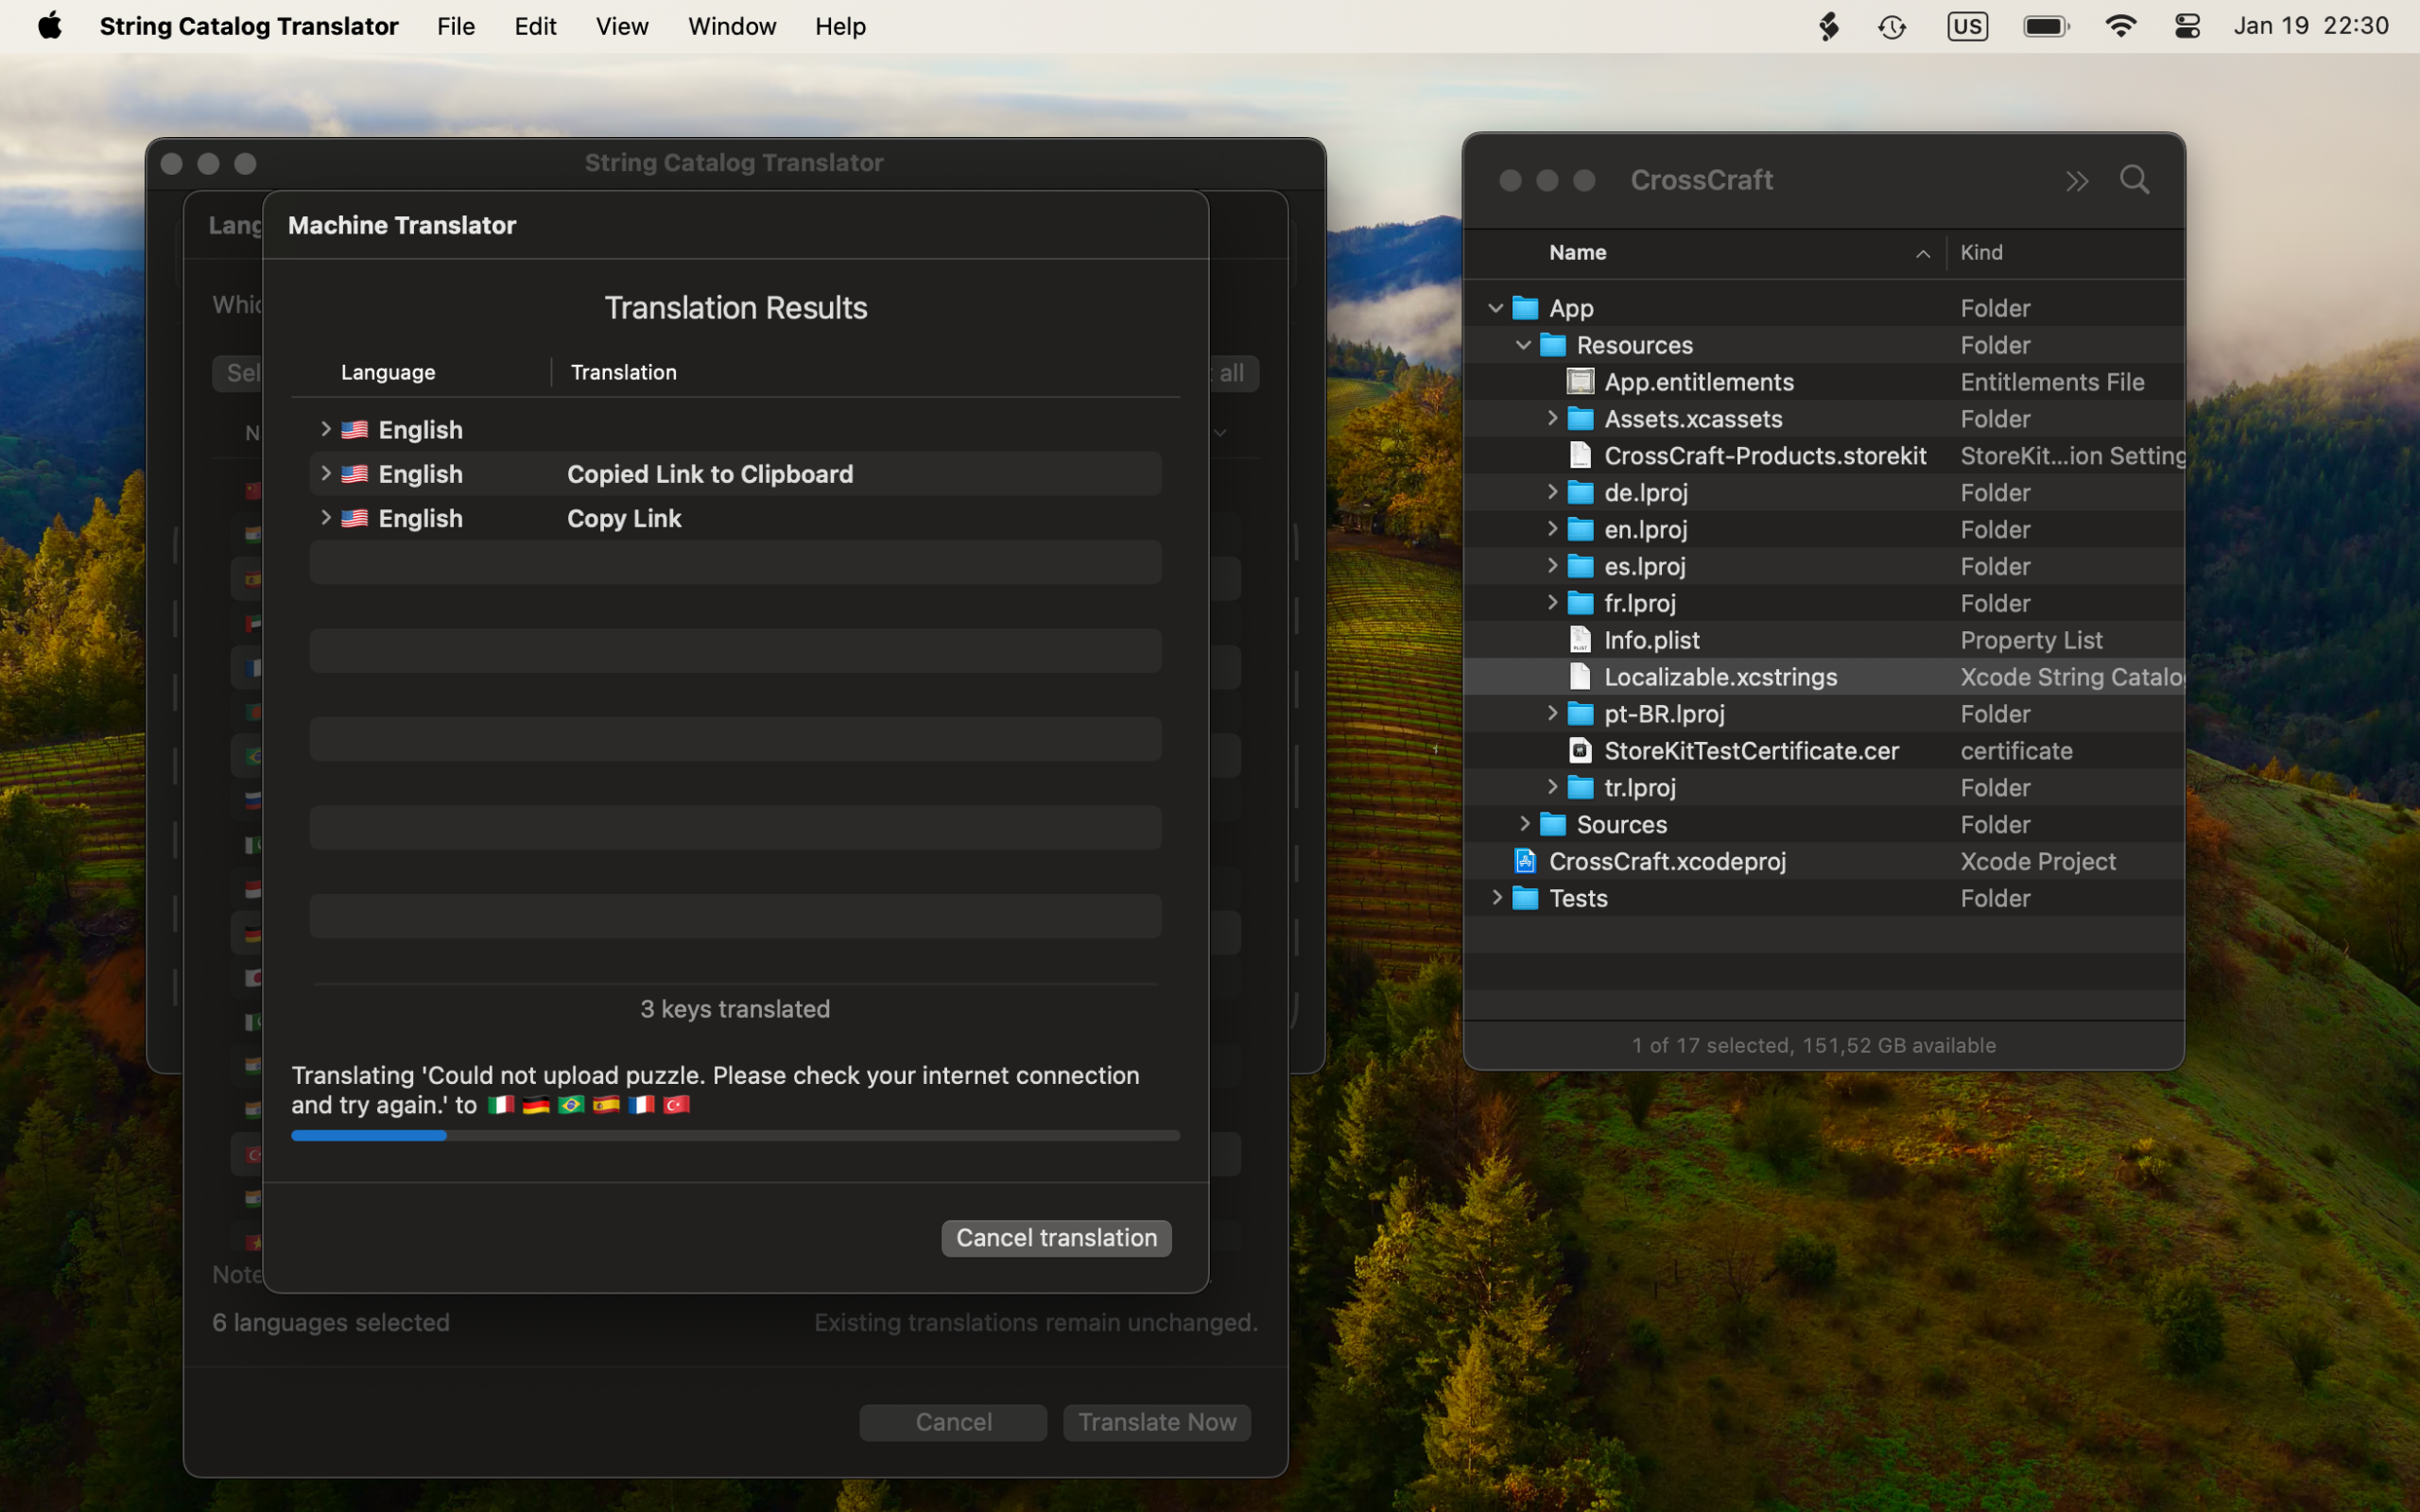Click the '6 languages selected' label
2420x1512 pixels.
coord(331,1323)
